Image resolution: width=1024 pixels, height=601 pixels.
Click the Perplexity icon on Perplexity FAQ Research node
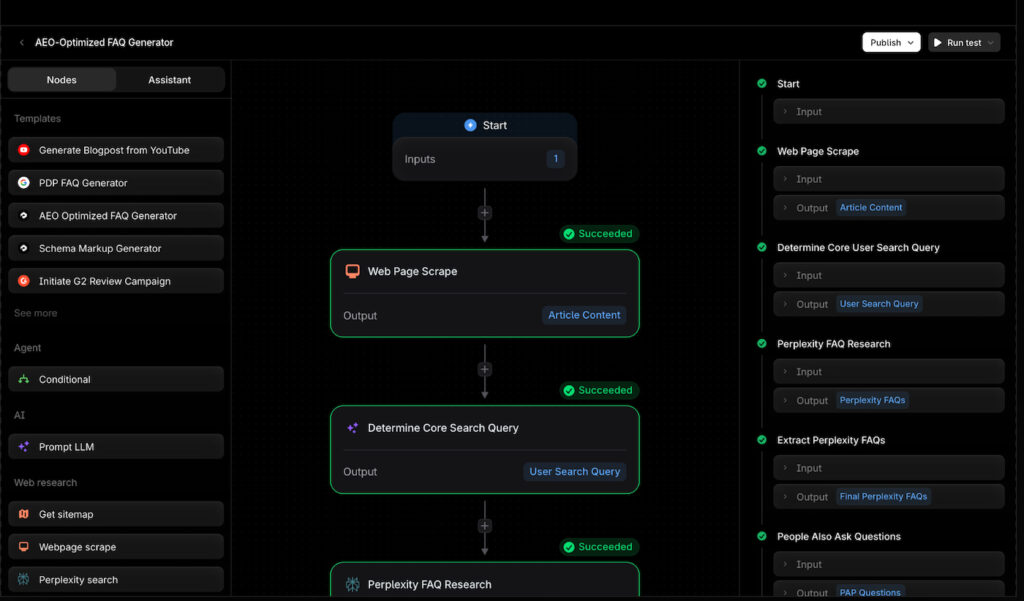point(353,584)
